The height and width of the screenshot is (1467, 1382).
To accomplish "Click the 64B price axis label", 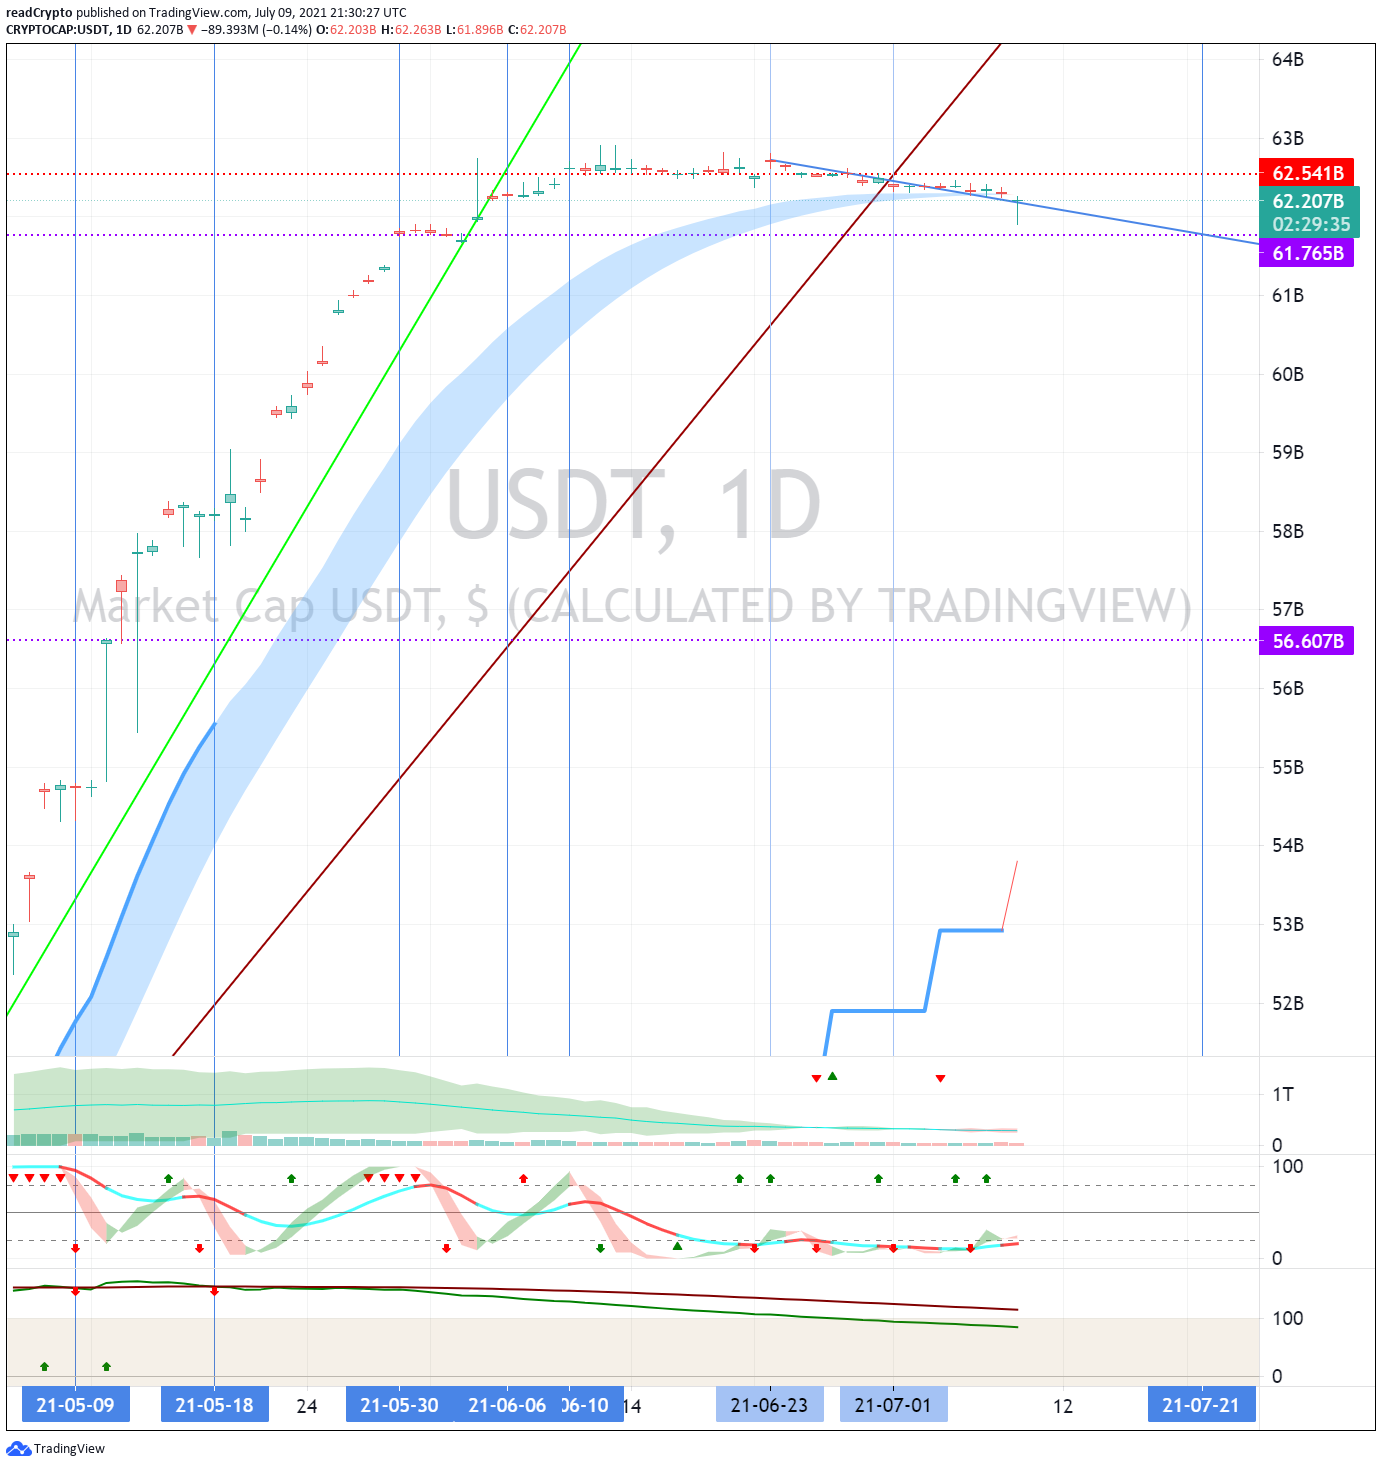I will click(1288, 60).
